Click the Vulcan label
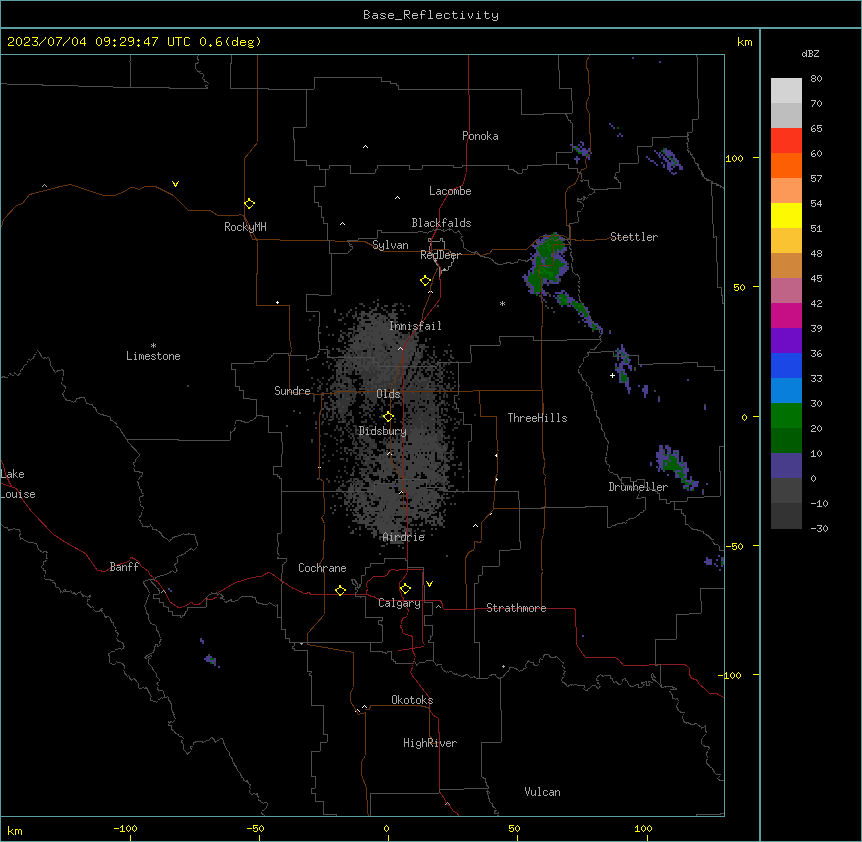This screenshot has height=842, width=862. (542, 792)
